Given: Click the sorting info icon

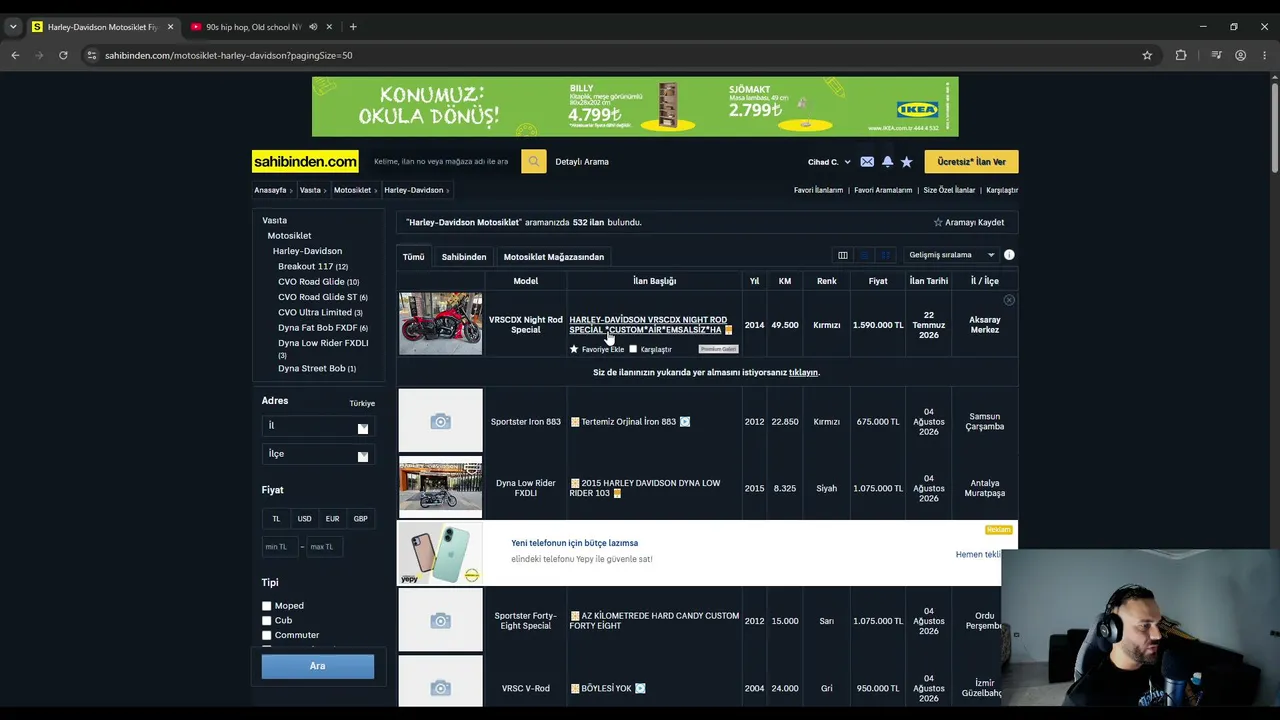Looking at the screenshot, I should 1009,255.
